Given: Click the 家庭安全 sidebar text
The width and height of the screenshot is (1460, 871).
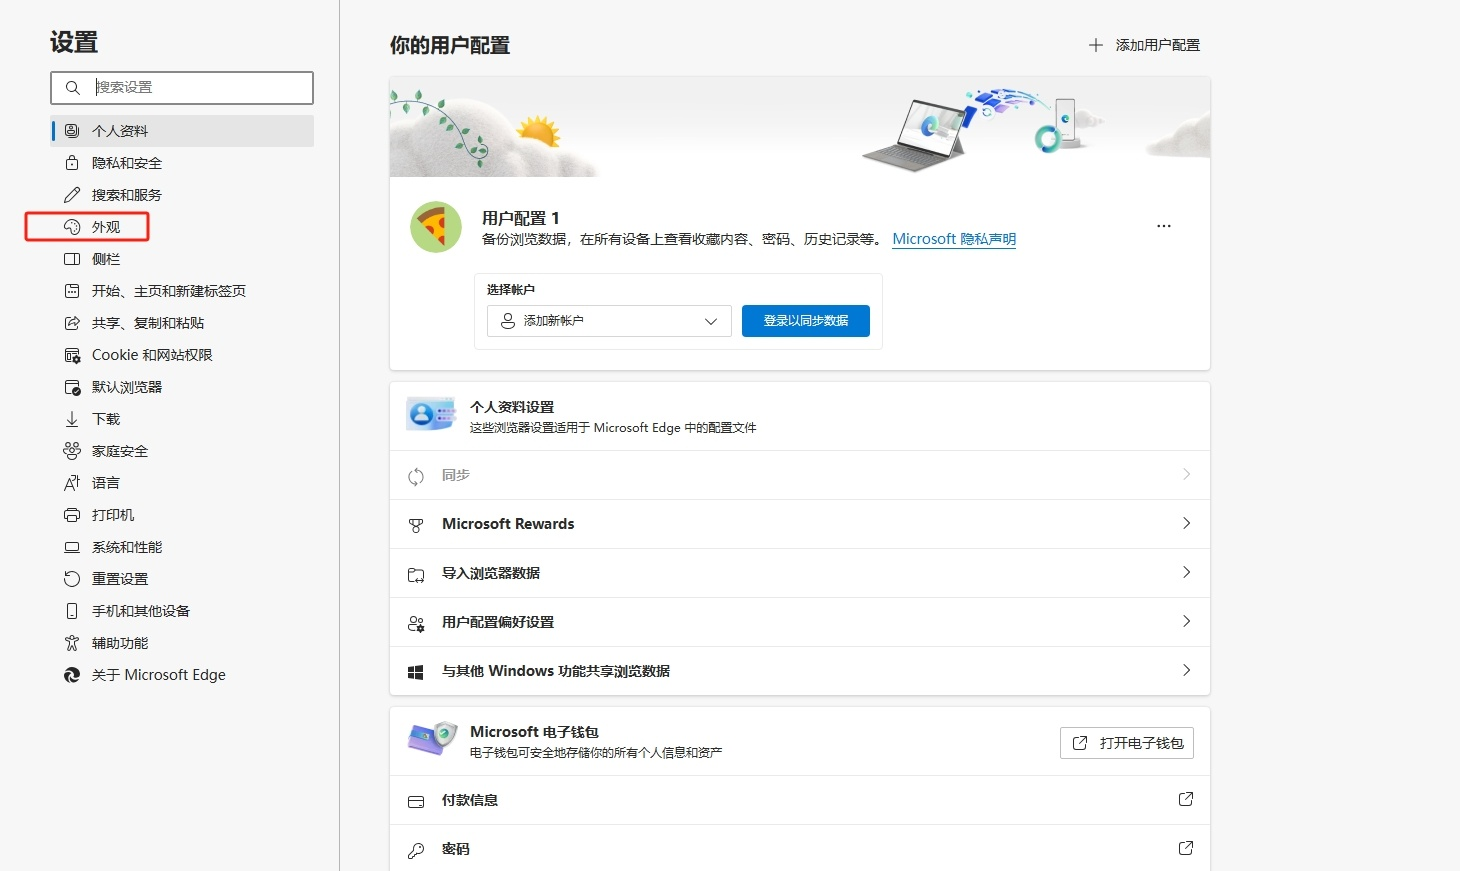Looking at the screenshot, I should click(x=120, y=451).
